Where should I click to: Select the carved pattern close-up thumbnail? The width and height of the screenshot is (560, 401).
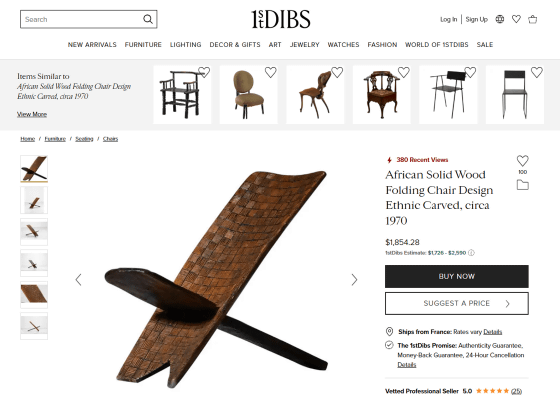point(34,295)
